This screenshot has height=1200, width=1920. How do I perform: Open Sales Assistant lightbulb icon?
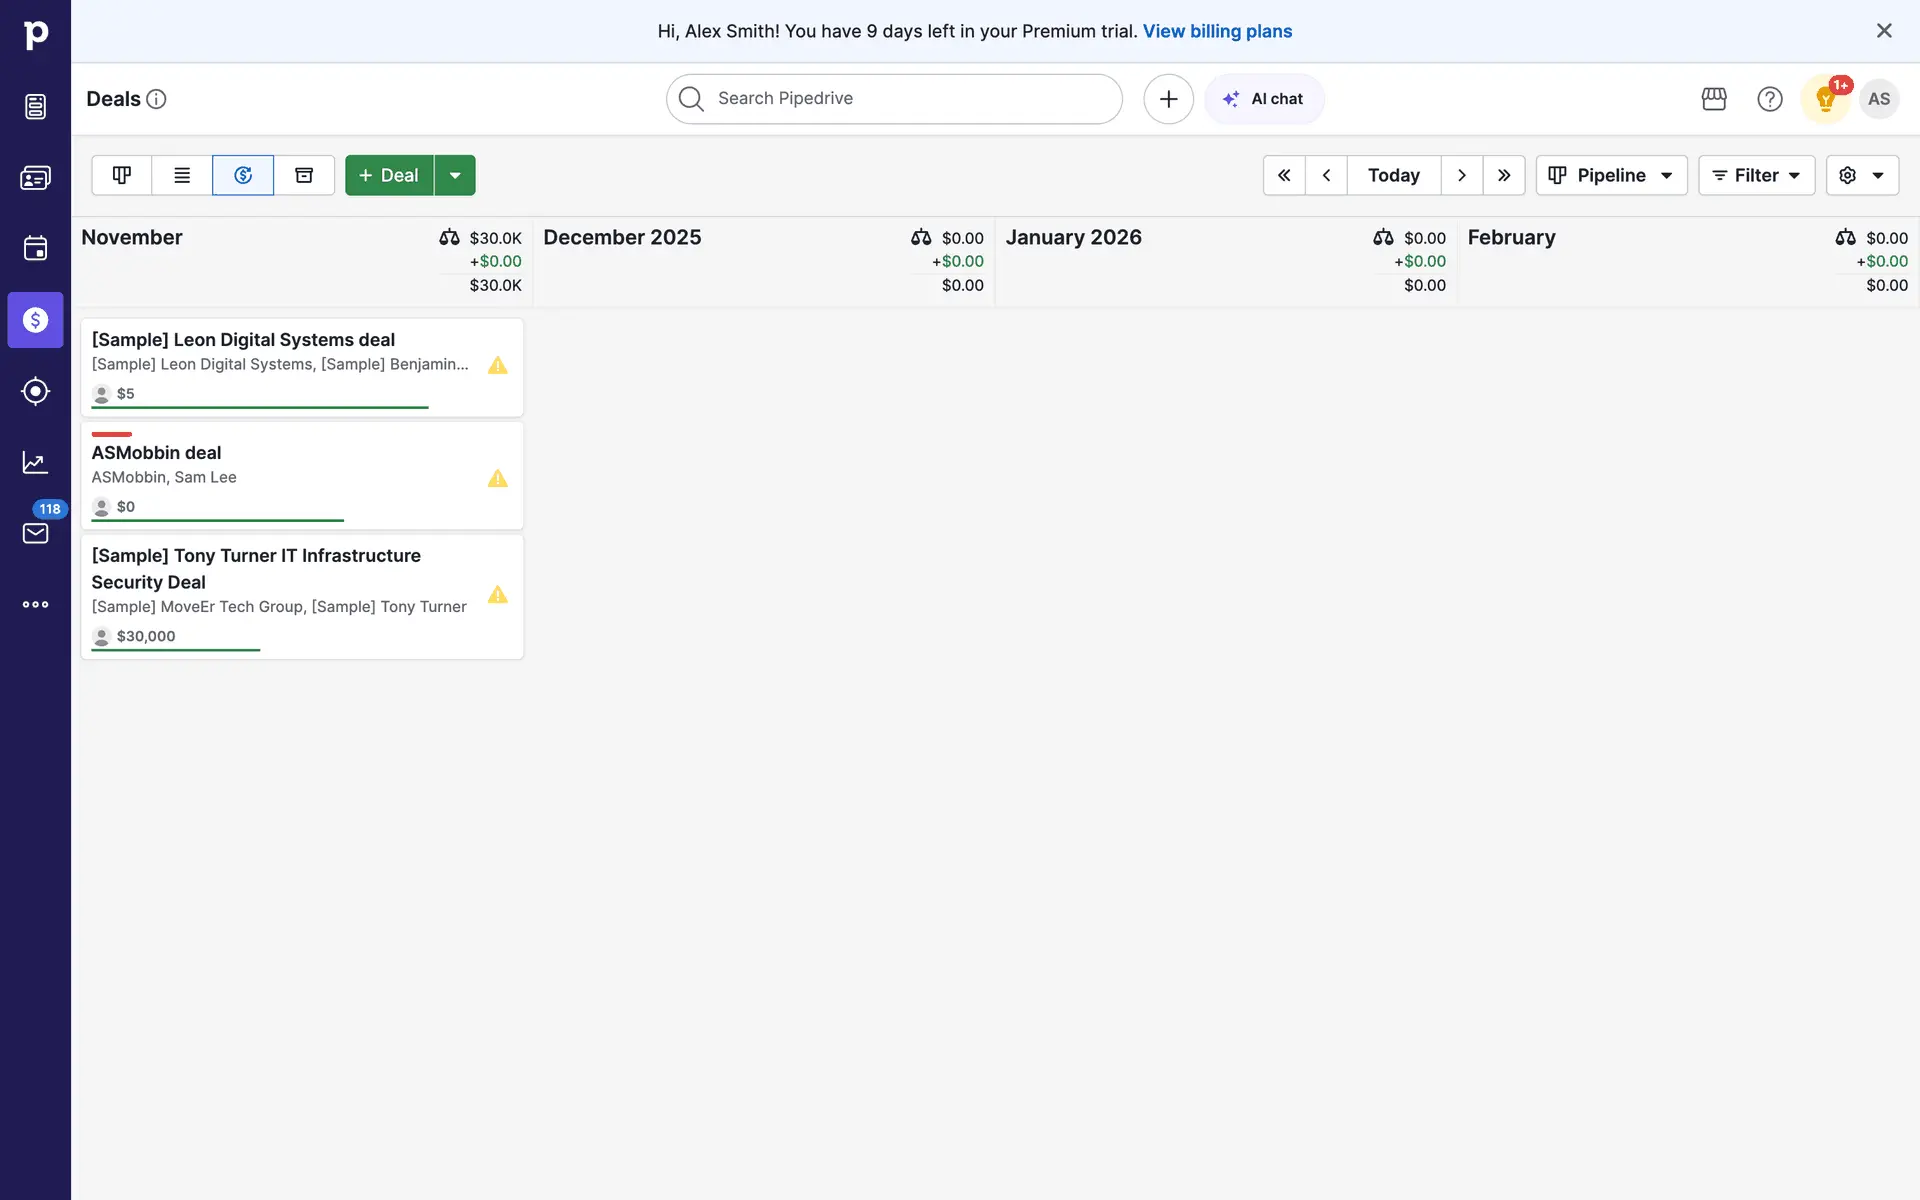pyautogui.click(x=1825, y=99)
